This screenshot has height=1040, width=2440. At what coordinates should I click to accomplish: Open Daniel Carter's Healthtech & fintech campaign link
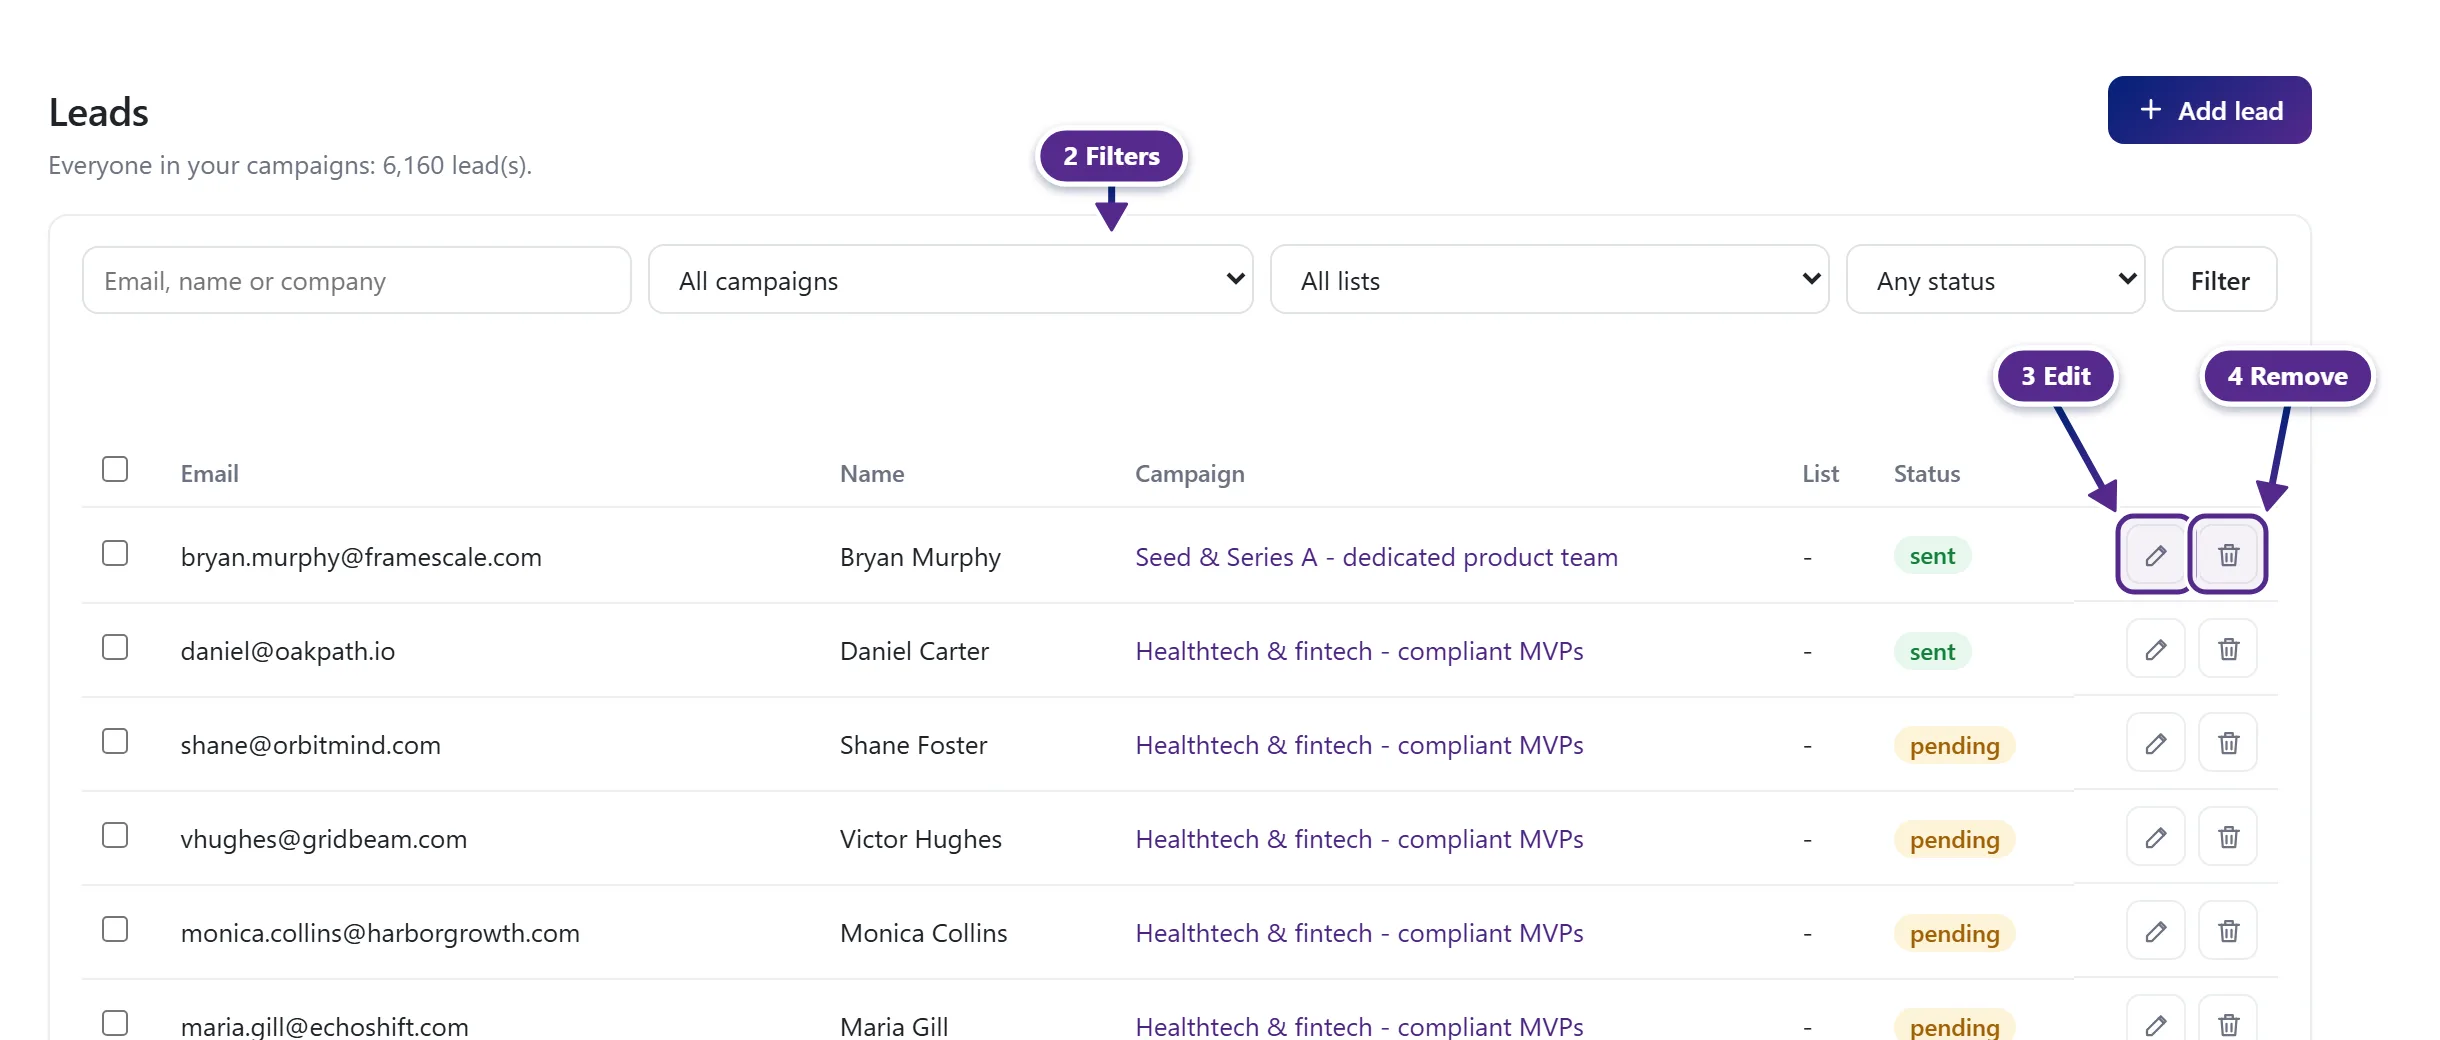coord(1359,651)
